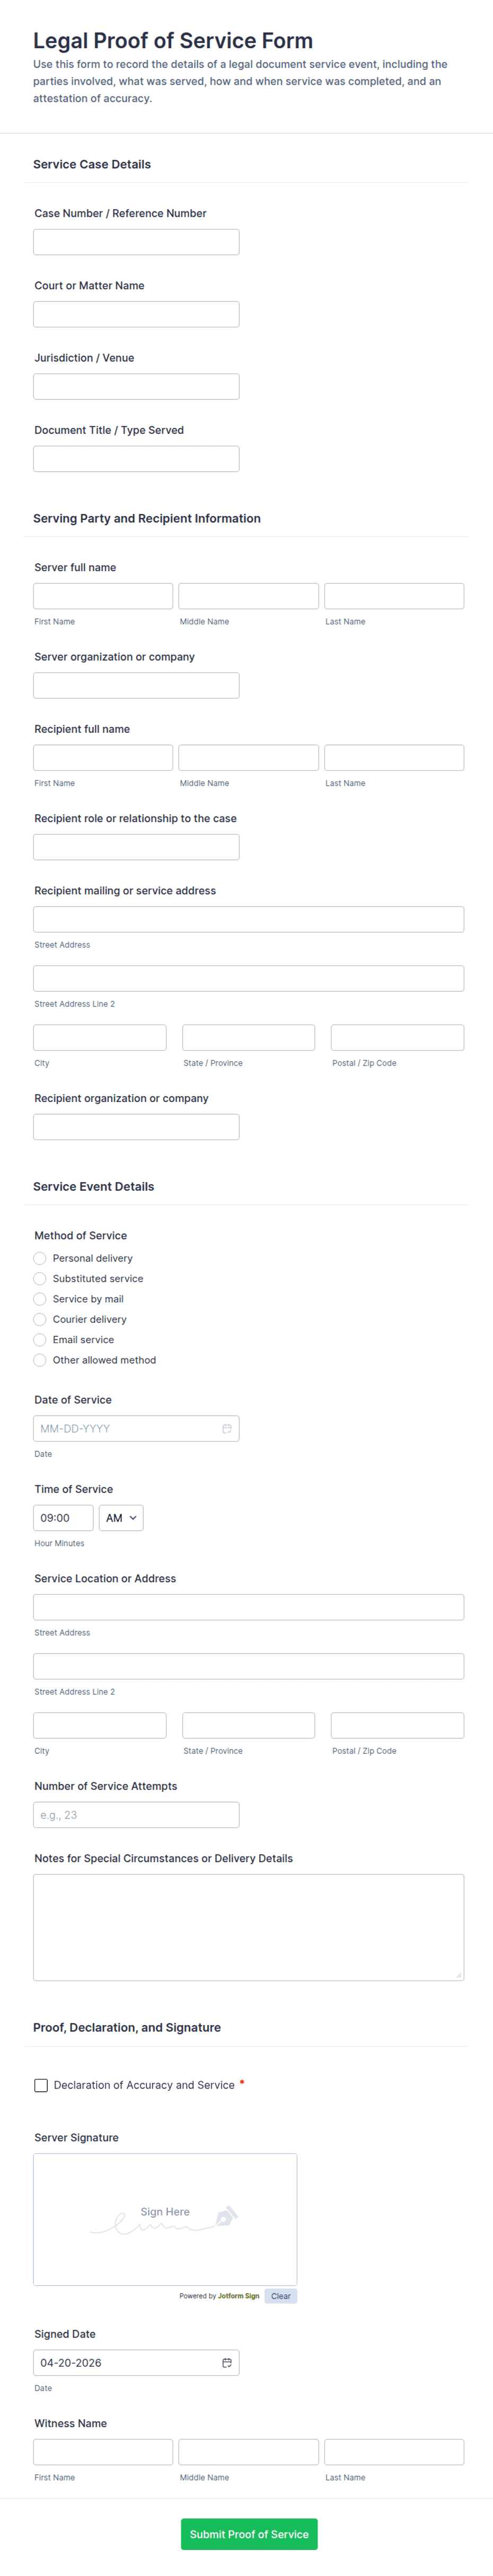
Task: Click the Sign Here signature pad
Action: coord(165,2218)
